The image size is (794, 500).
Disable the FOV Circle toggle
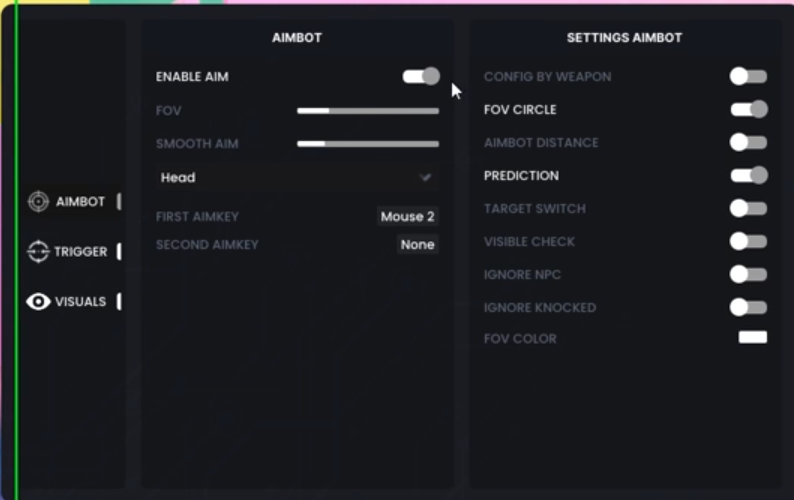click(749, 109)
